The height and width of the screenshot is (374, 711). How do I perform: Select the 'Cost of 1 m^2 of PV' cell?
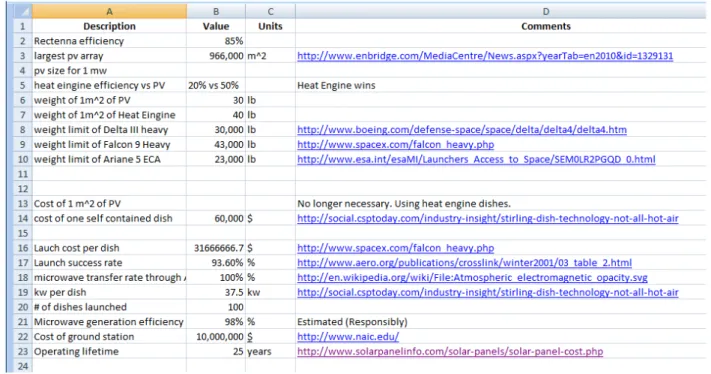[x=109, y=204]
